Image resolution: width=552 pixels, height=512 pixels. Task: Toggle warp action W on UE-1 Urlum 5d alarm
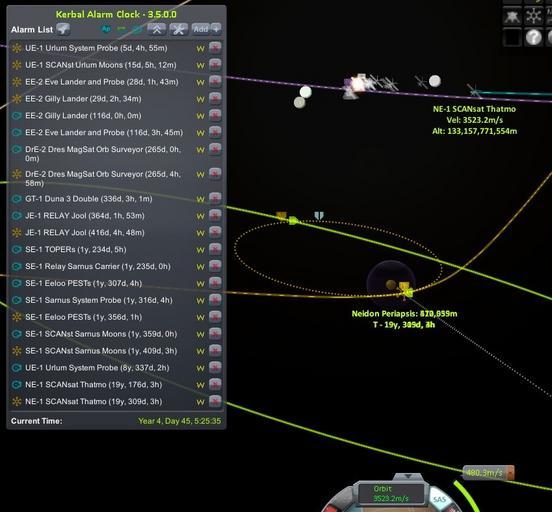click(200, 49)
